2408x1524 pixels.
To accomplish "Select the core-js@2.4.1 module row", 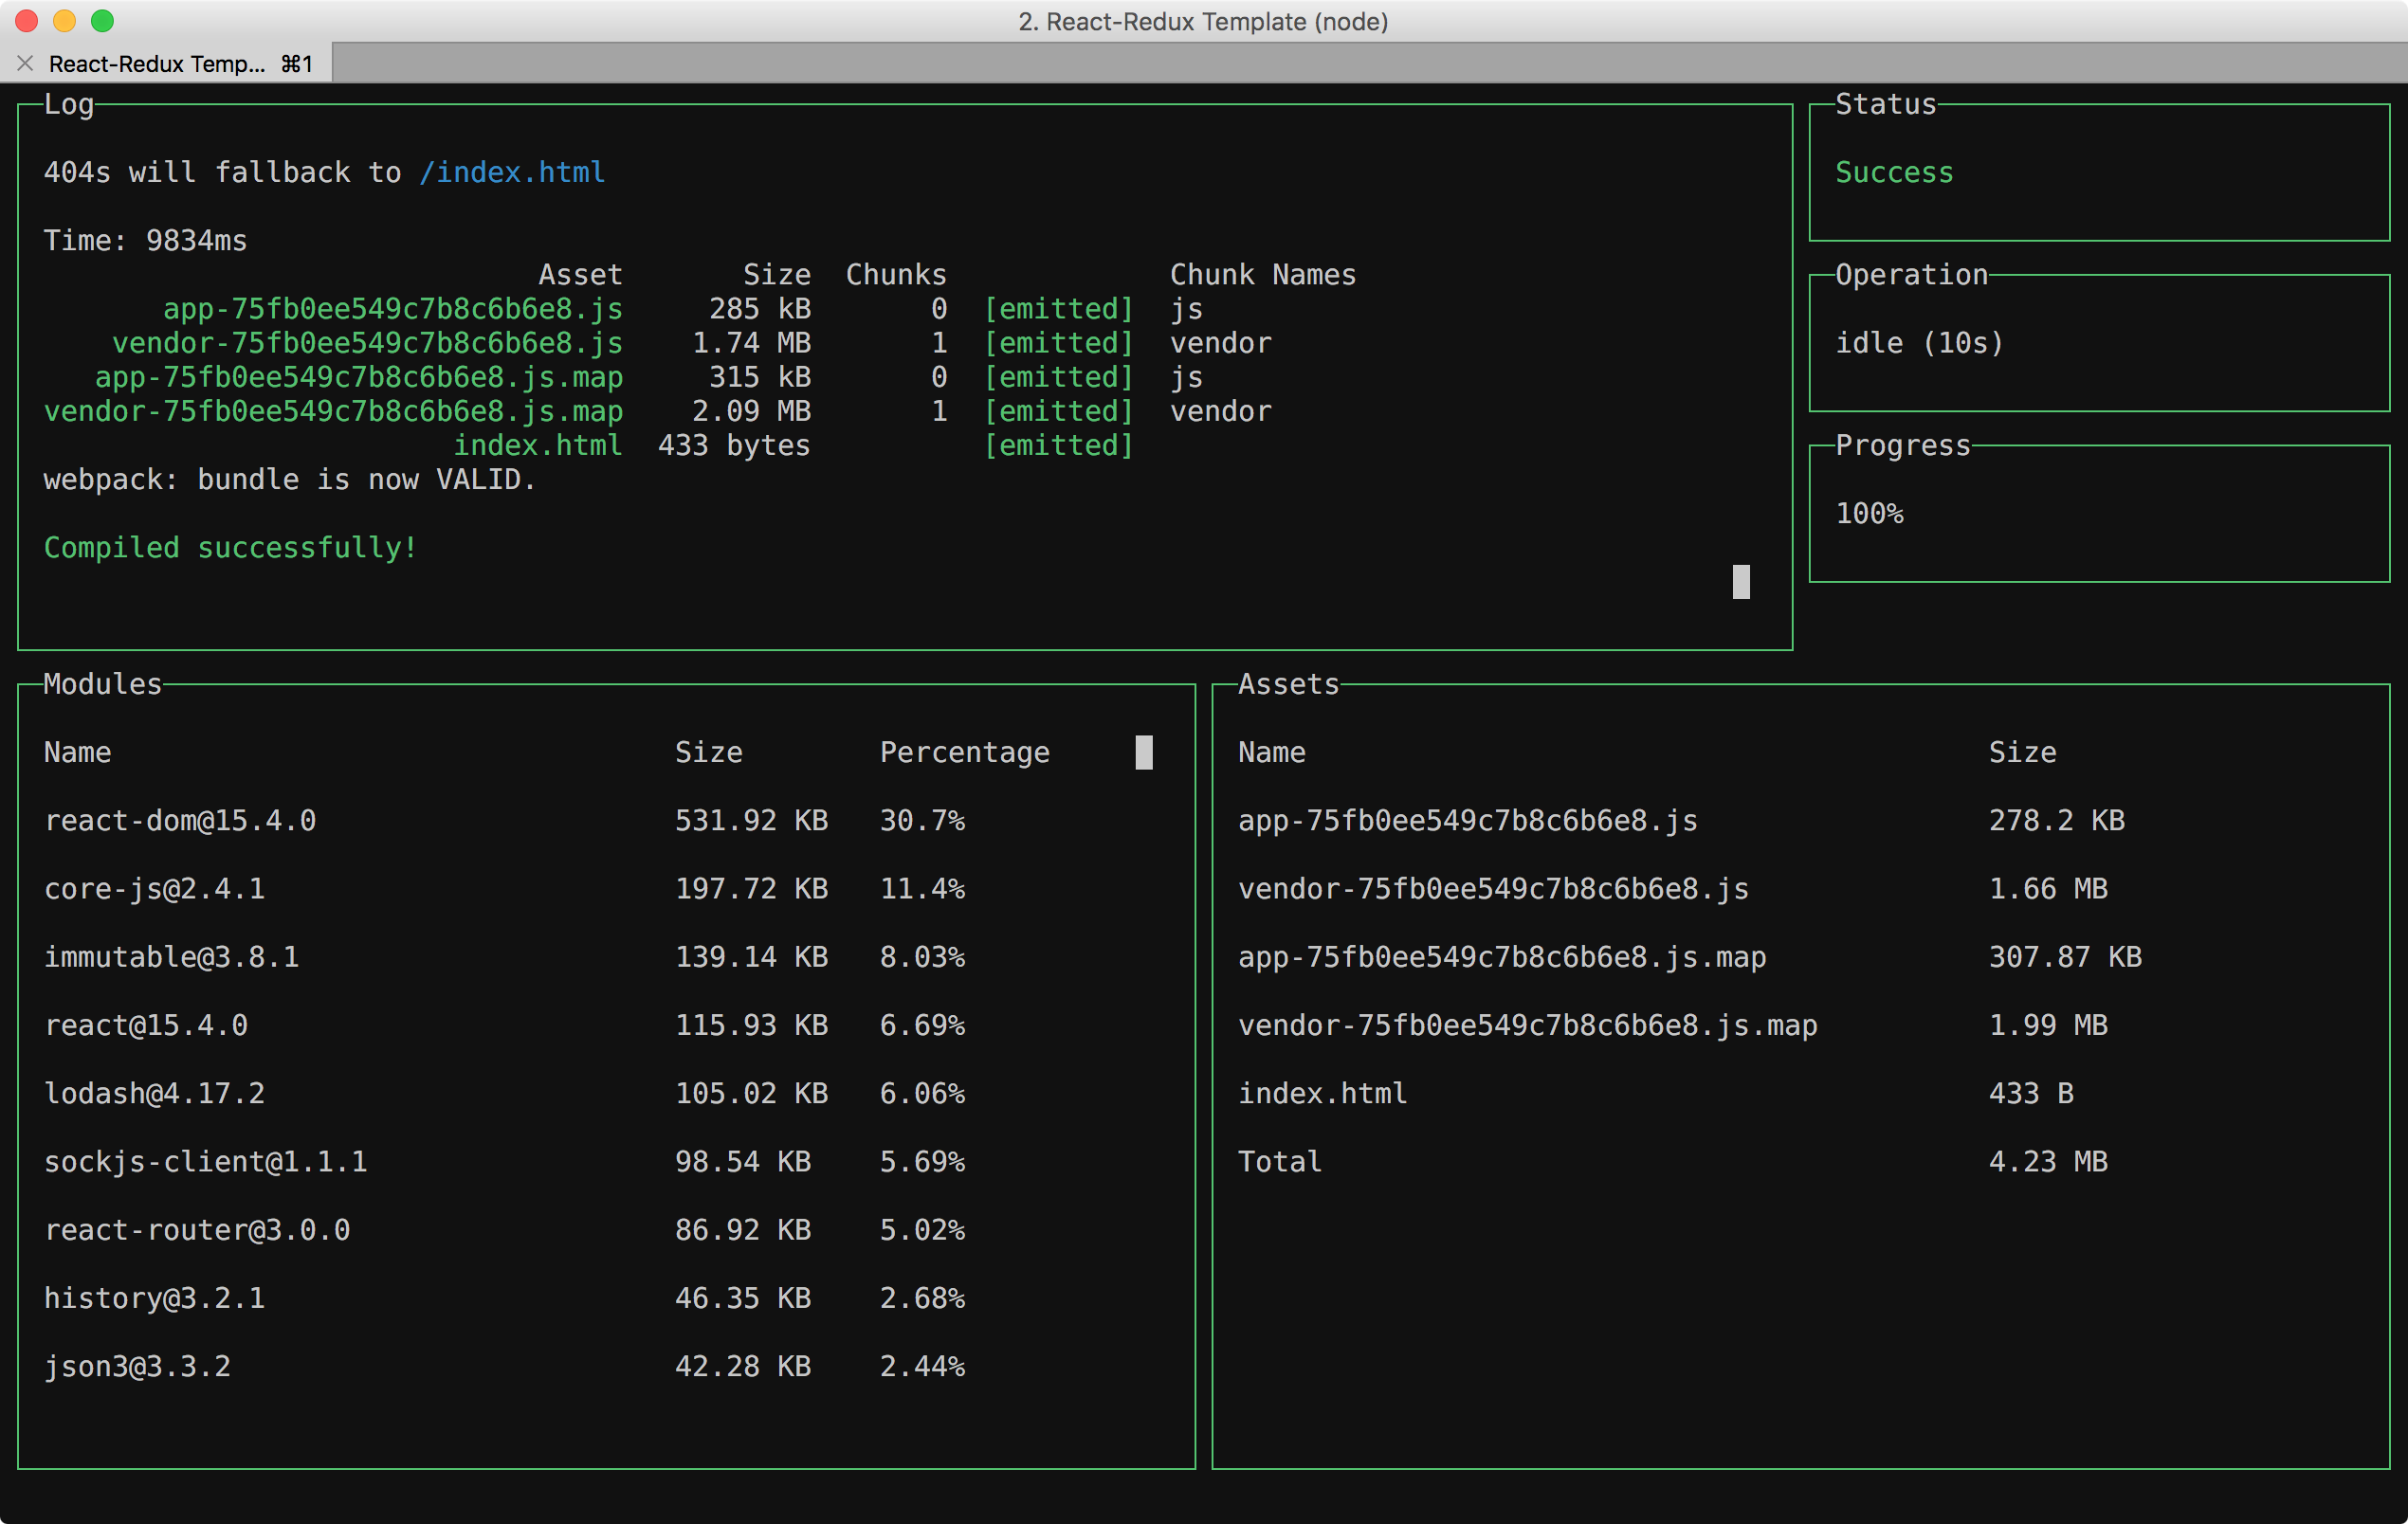I will (155, 889).
